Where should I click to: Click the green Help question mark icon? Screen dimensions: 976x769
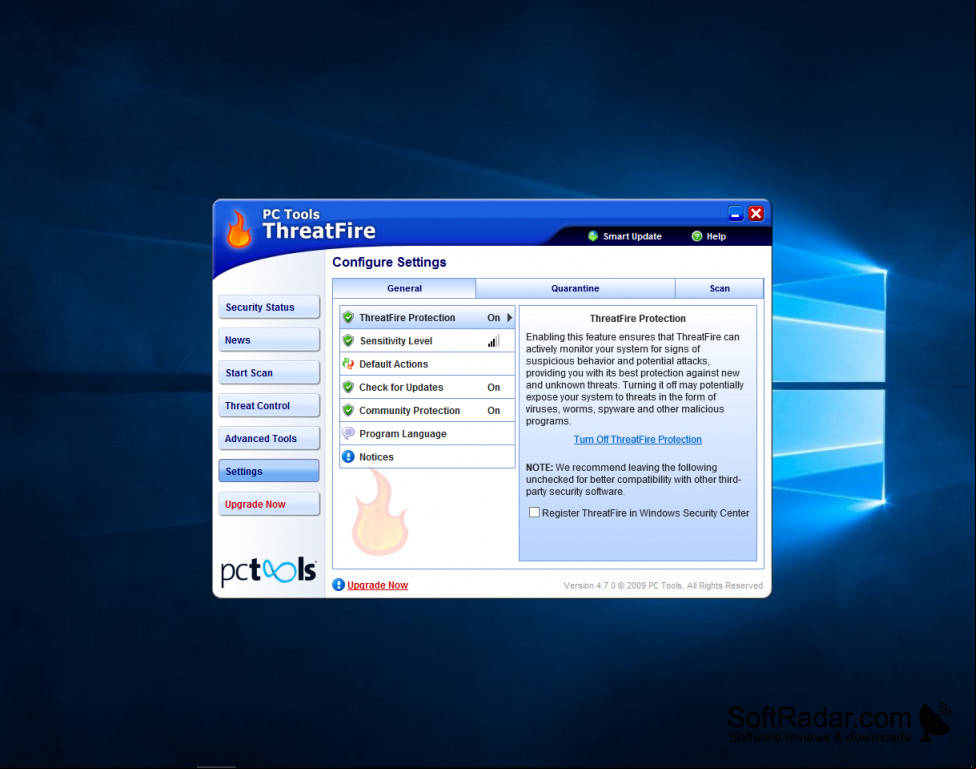tap(697, 236)
